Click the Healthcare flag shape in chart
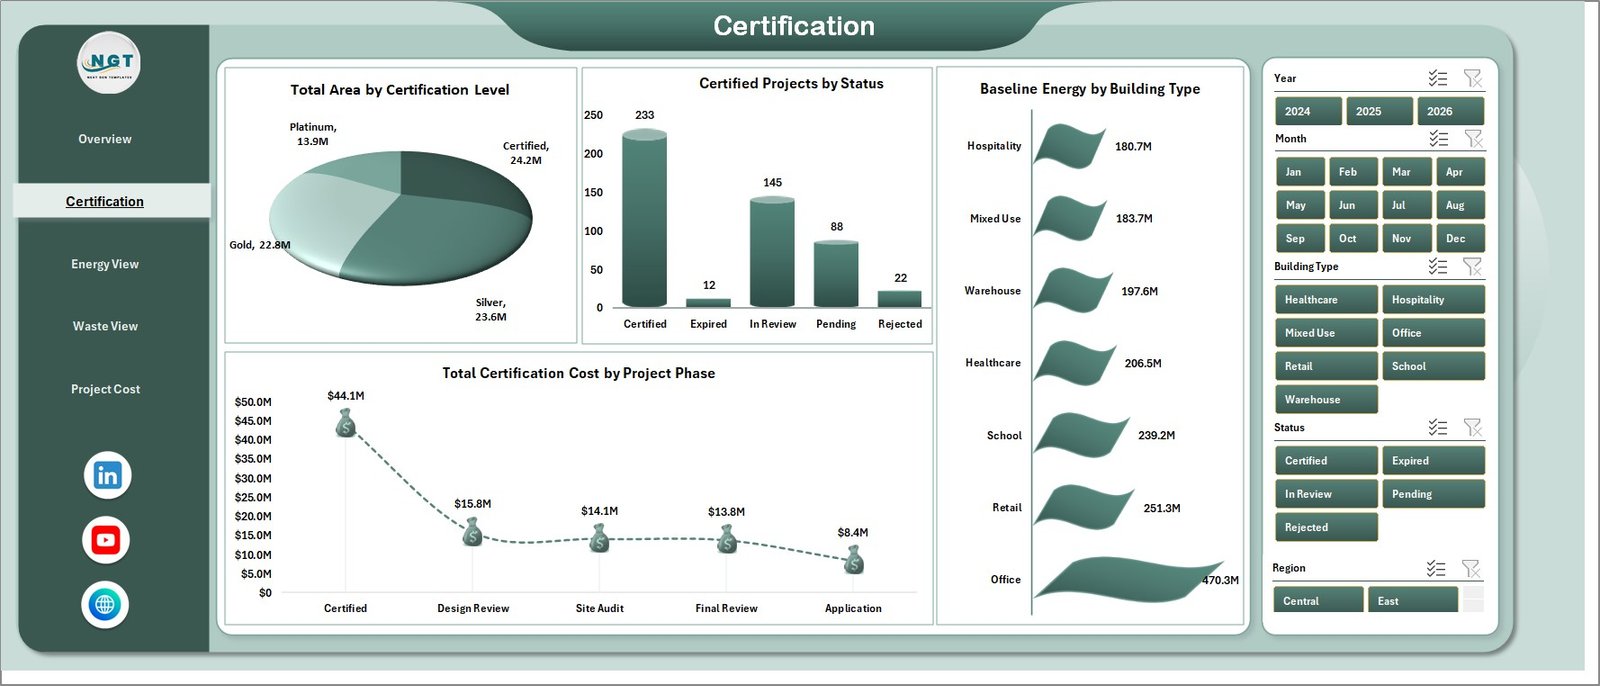 tap(1074, 363)
